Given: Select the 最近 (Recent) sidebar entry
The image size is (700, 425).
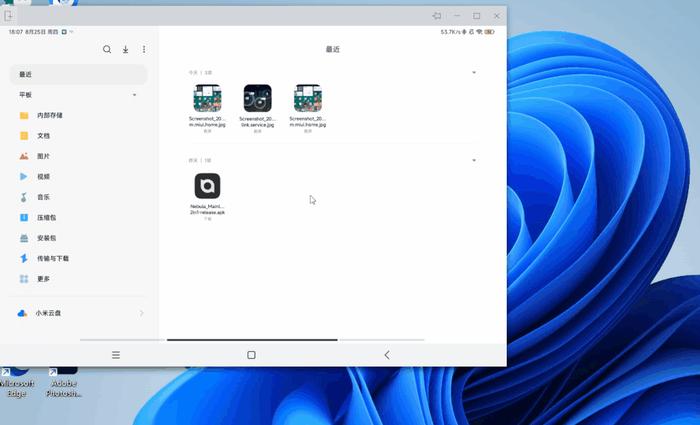Looking at the screenshot, I should (x=79, y=74).
